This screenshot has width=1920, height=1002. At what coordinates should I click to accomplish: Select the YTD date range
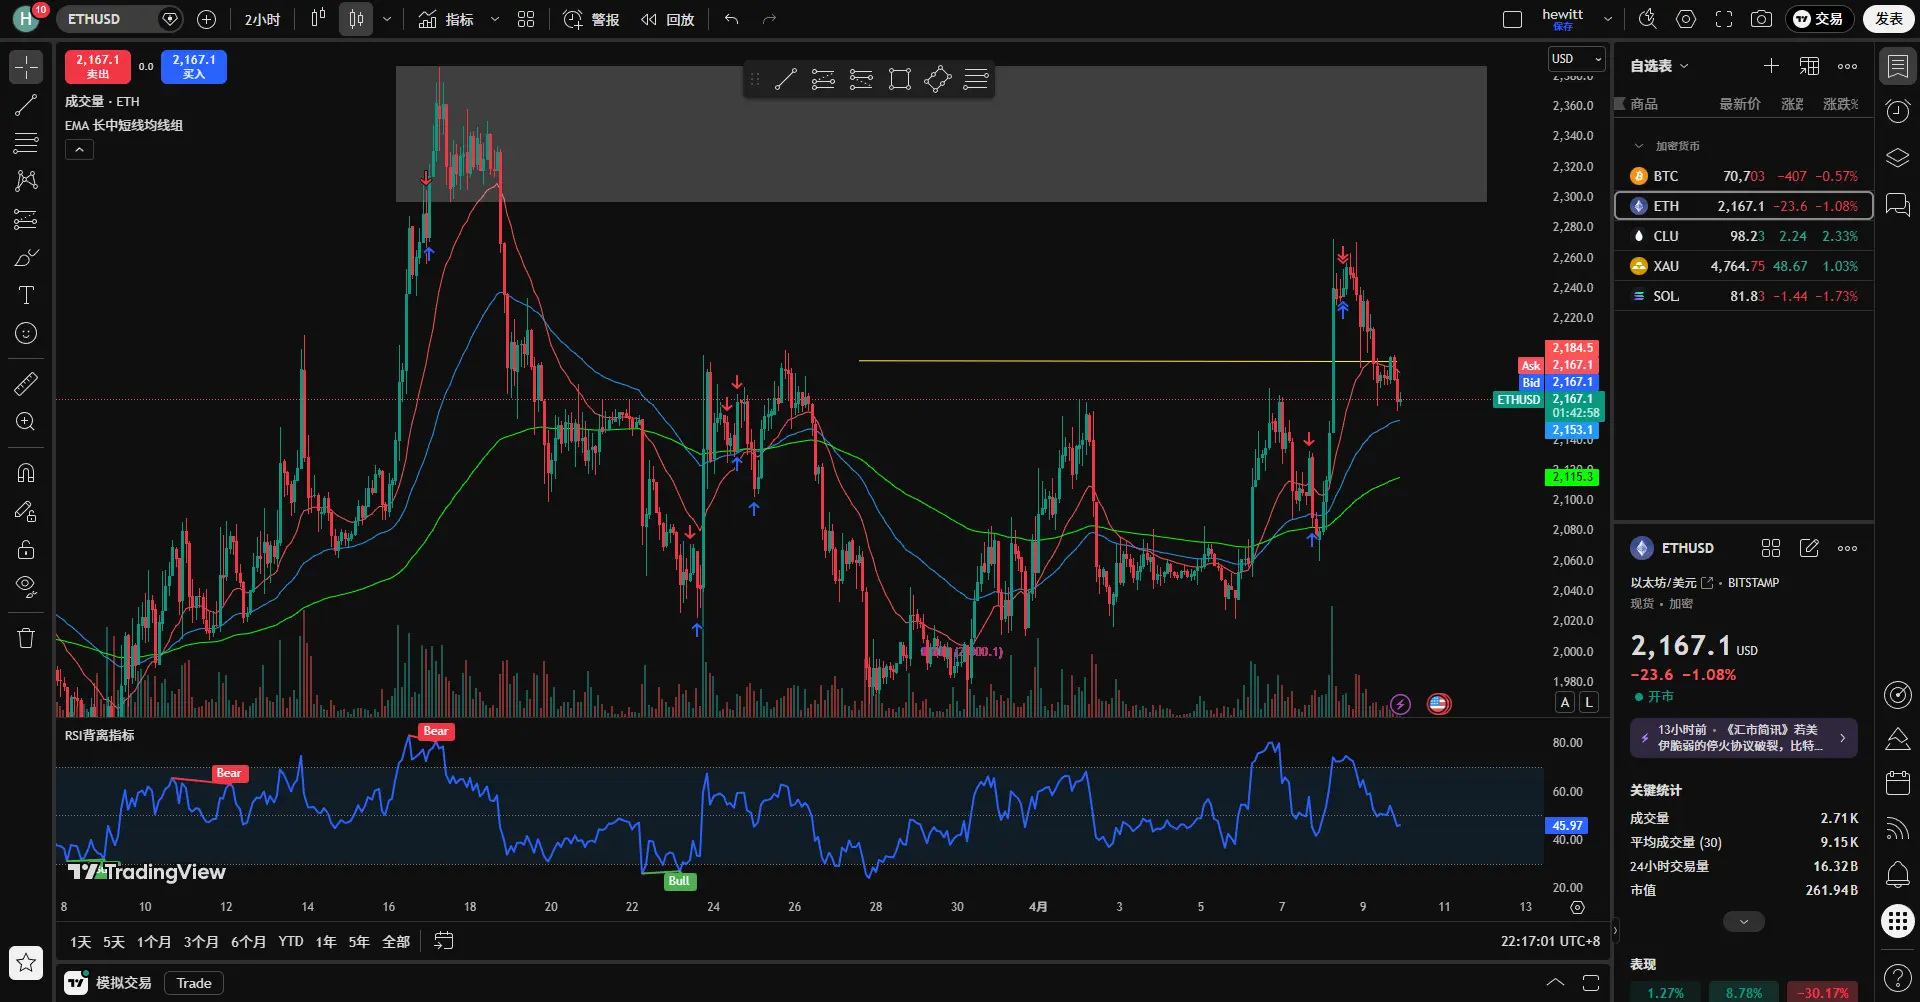point(291,942)
